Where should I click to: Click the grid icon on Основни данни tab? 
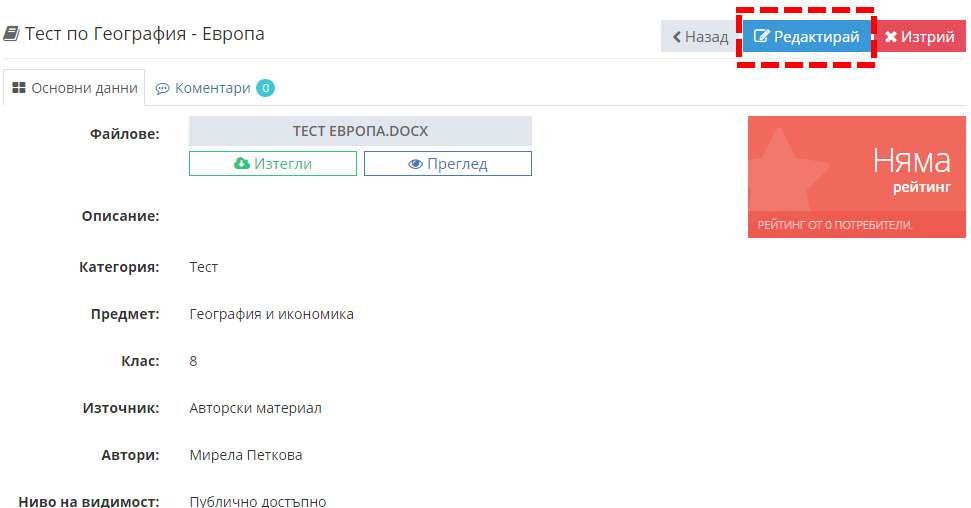tap(19, 88)
